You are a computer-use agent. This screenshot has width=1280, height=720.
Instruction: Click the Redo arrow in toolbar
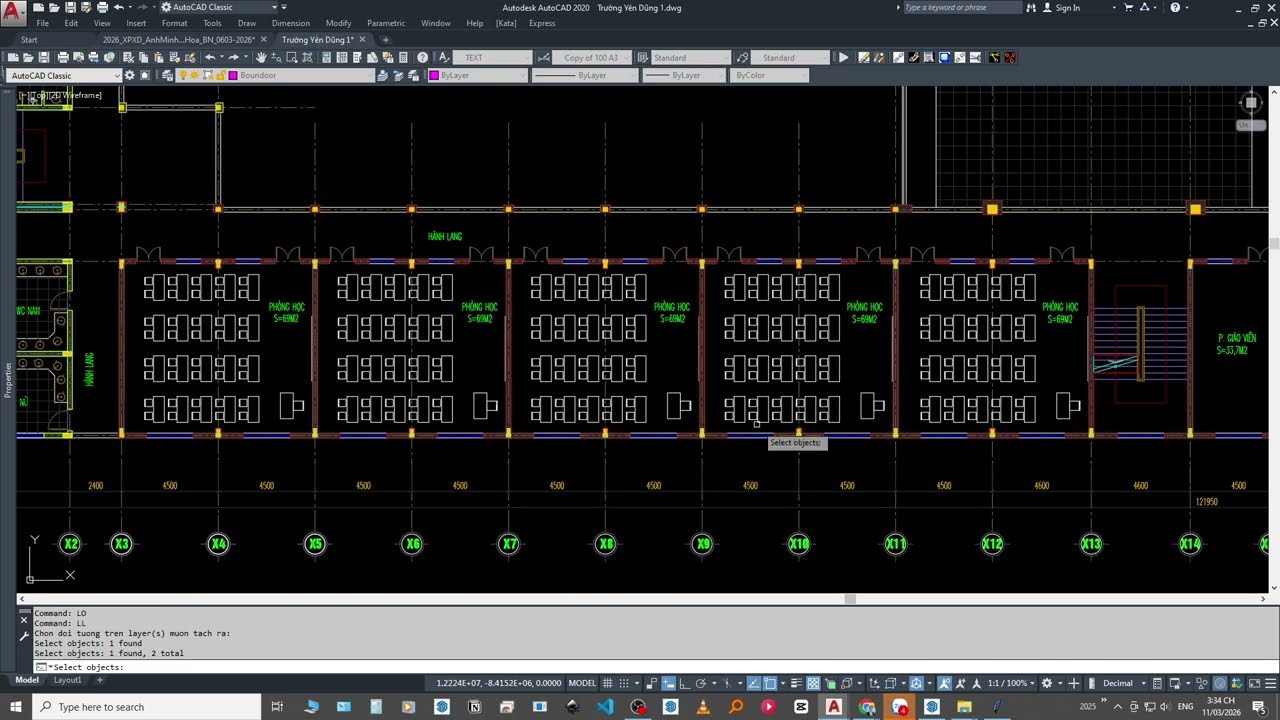(234, 58)
